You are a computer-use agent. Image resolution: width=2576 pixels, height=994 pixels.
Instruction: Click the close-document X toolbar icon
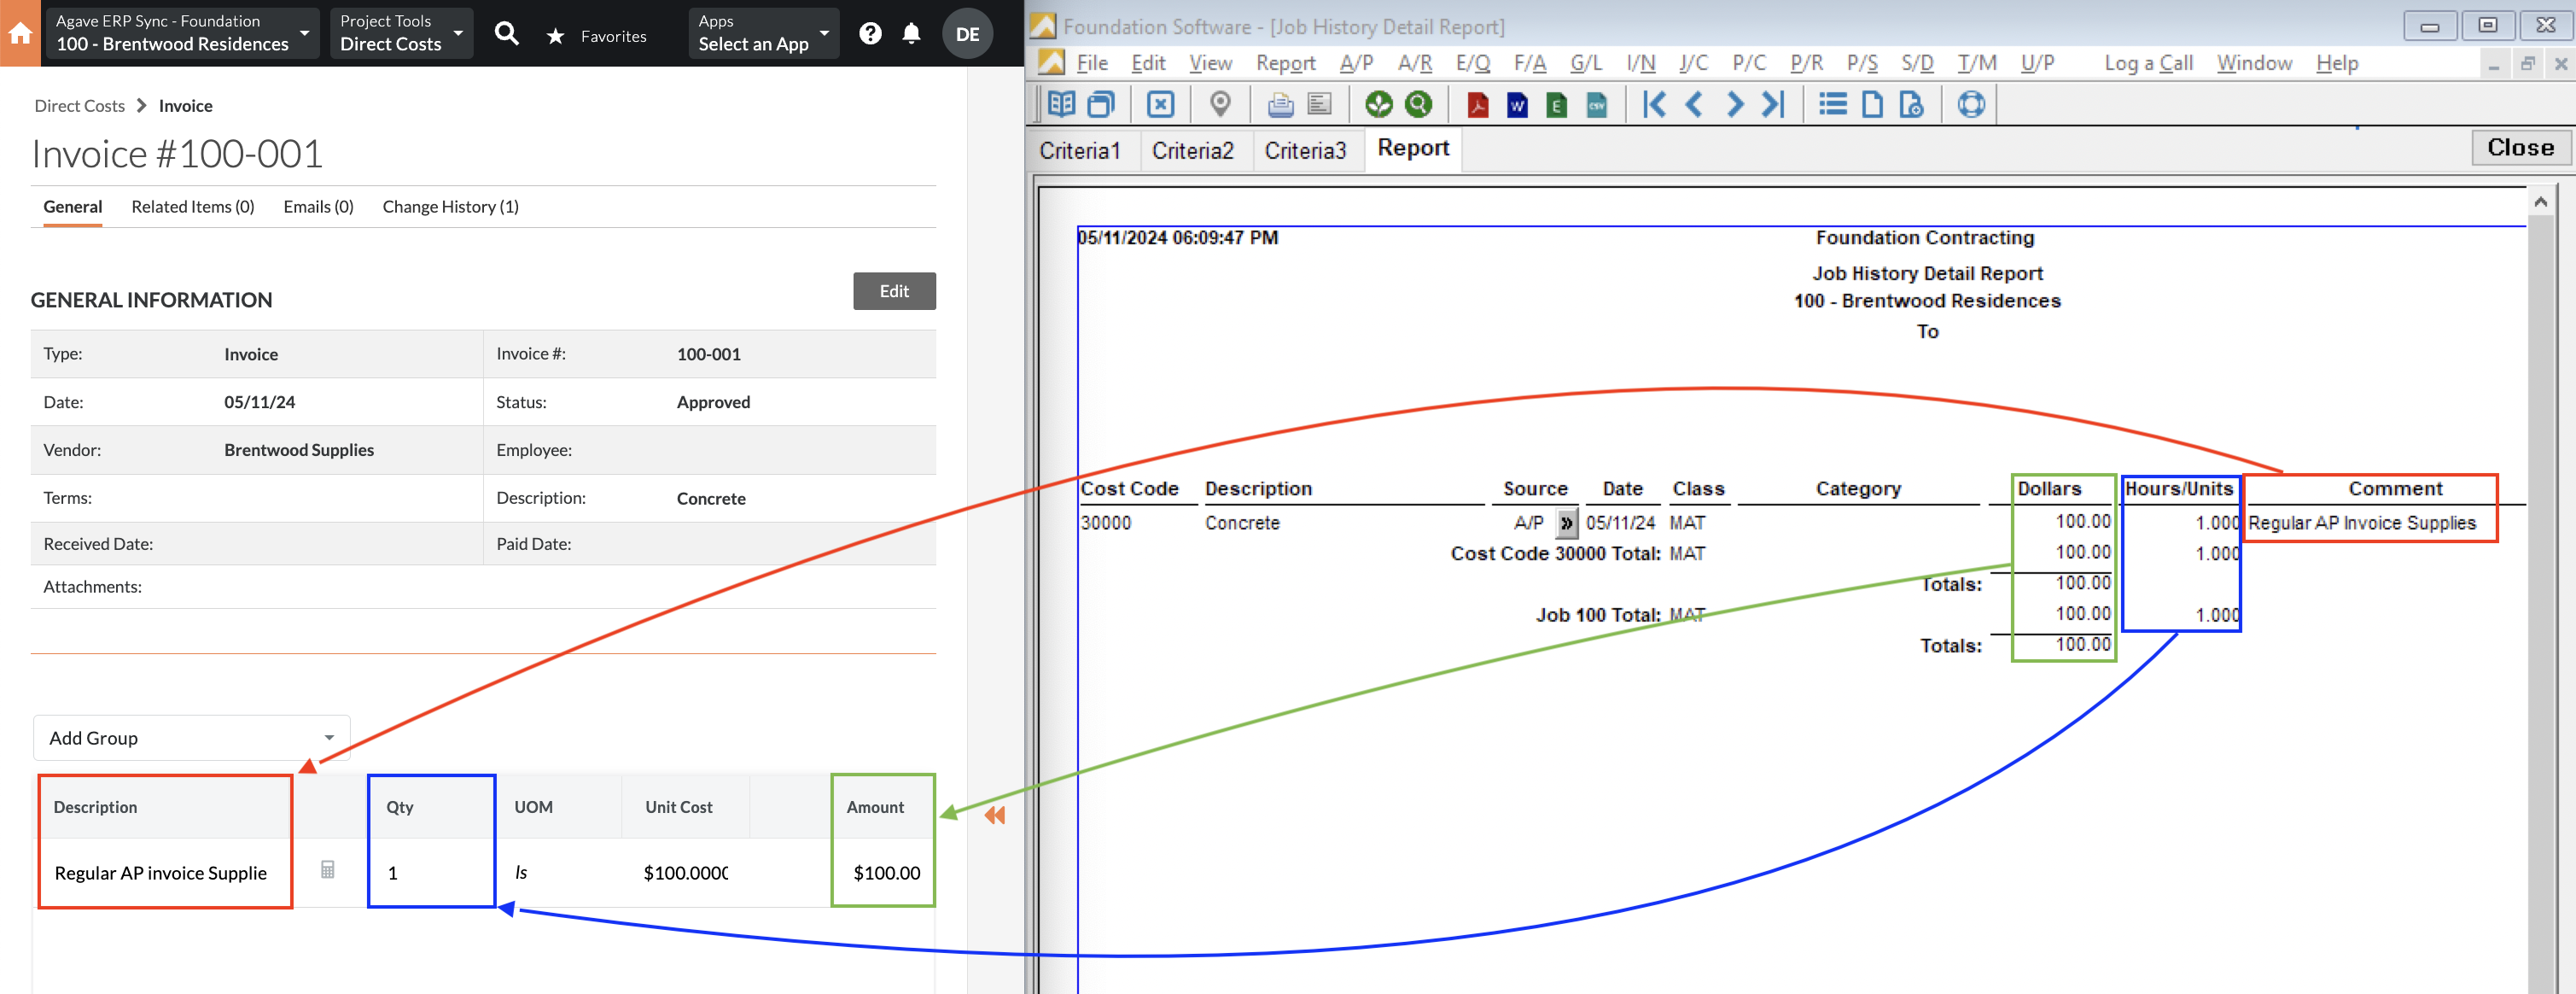(x=1160, y=104)
